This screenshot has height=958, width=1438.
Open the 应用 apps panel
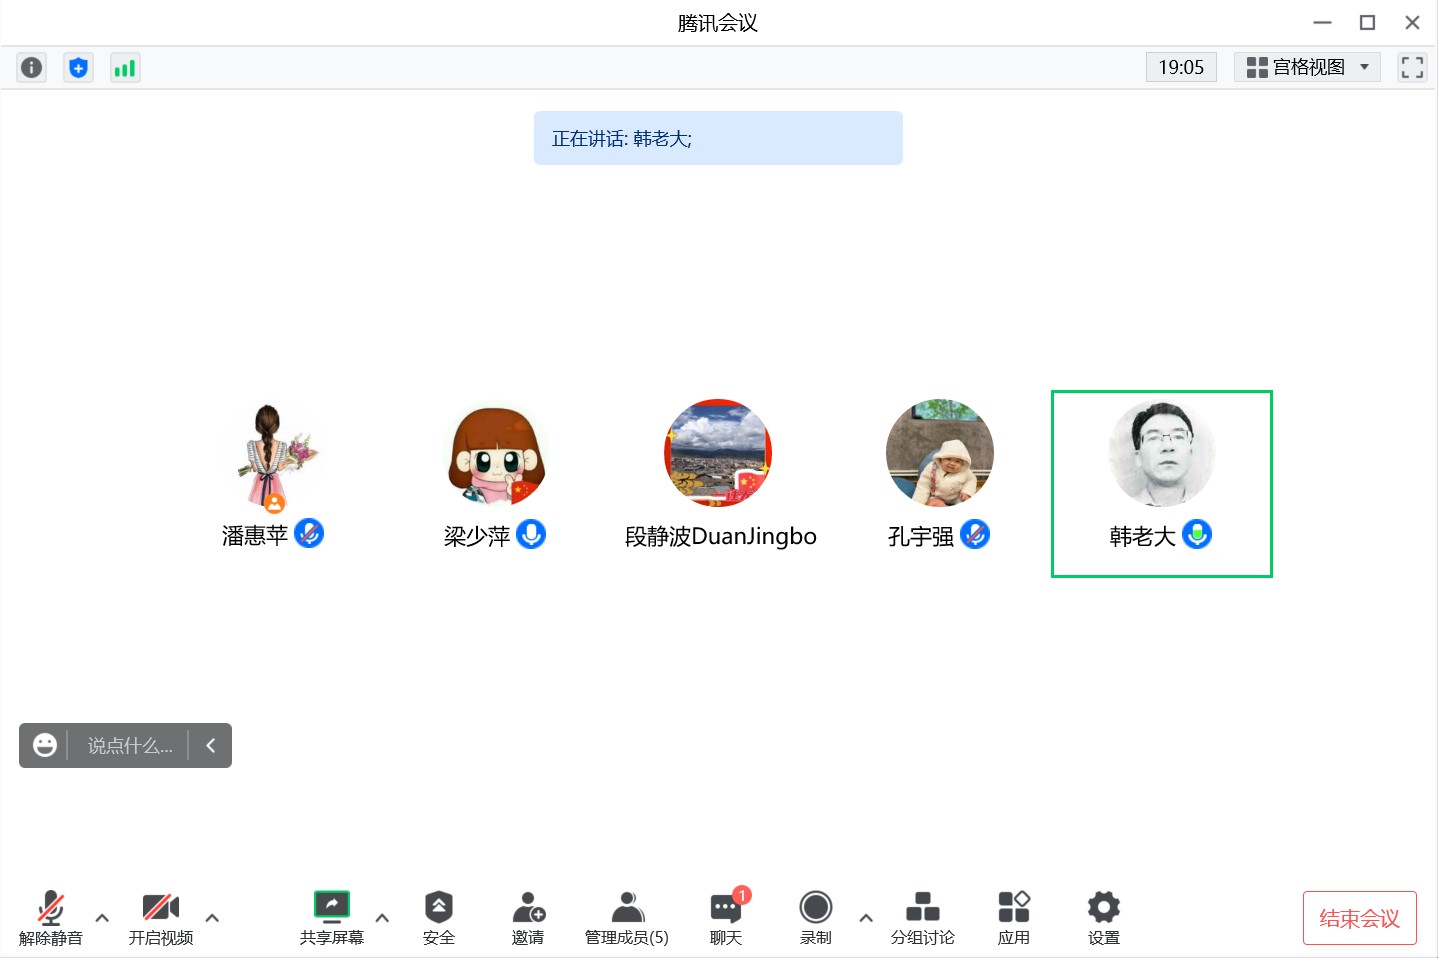(1013, 917)
